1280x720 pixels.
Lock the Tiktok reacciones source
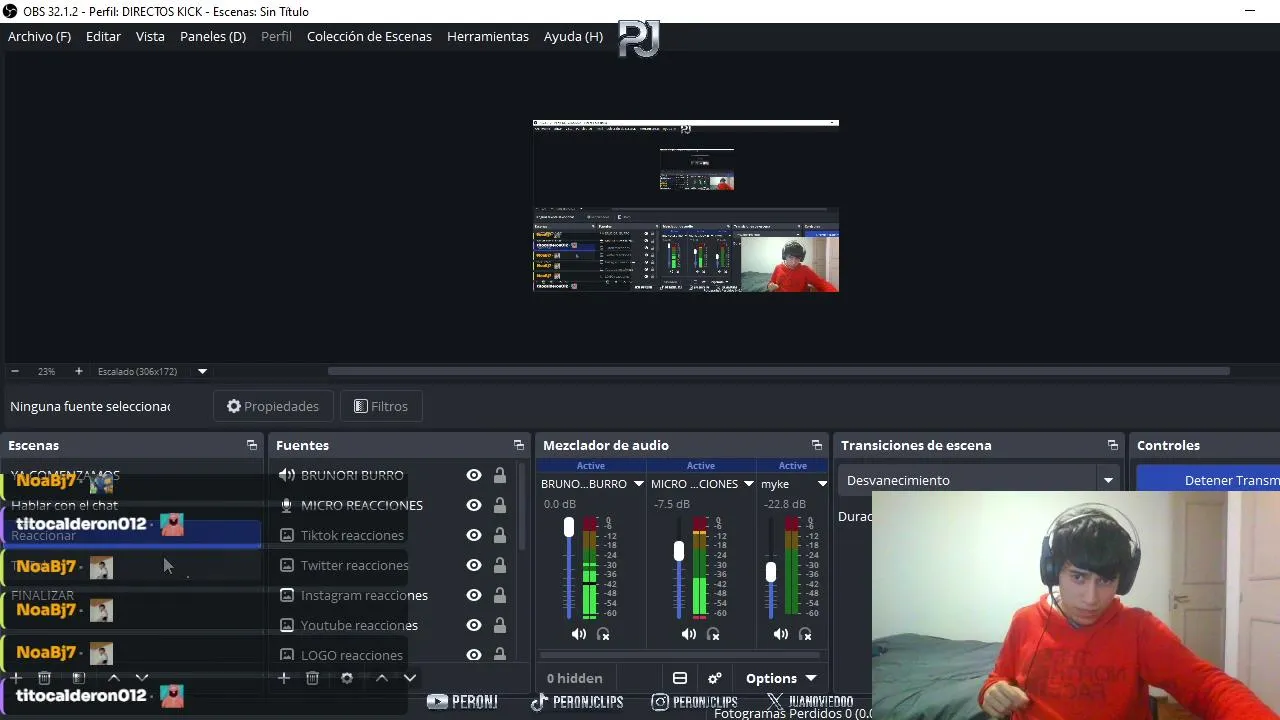pyautogui.click(x=500, y=535)
